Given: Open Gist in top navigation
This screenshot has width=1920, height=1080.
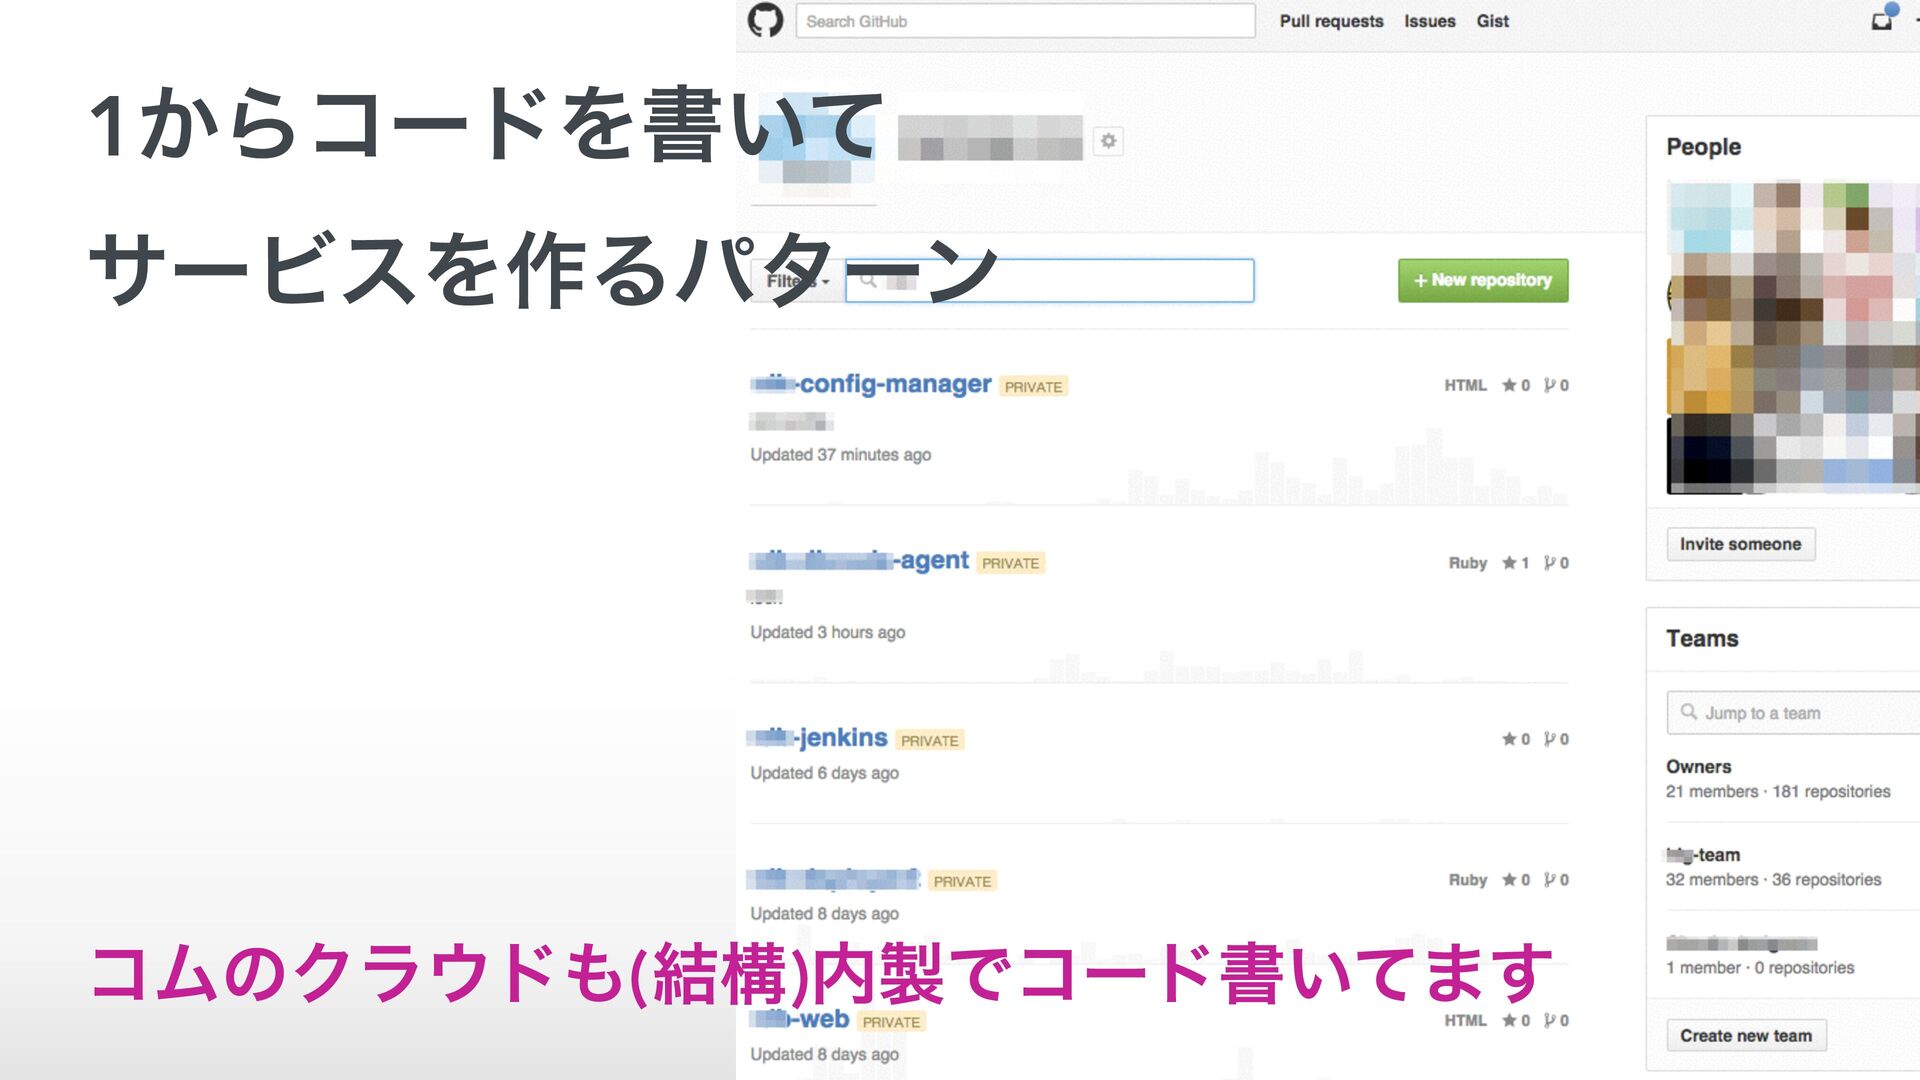Looking at the screenshot, I should 1492,21.
